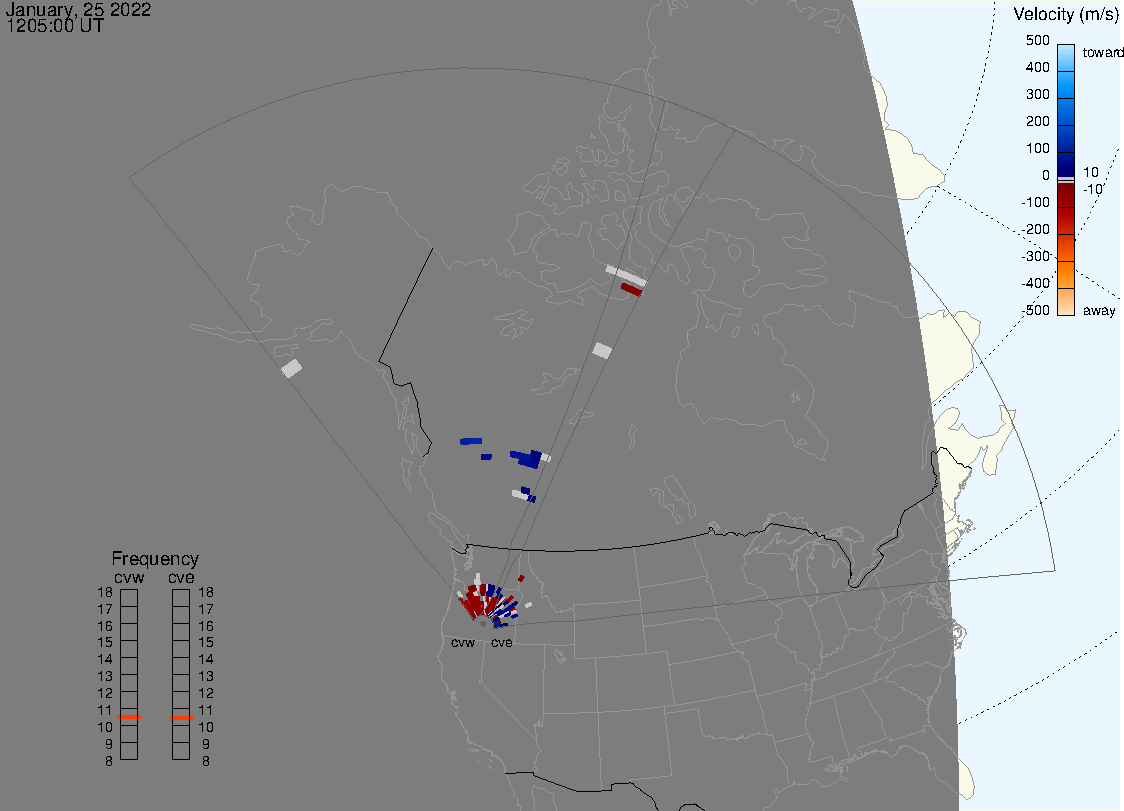The width and height of the screenshot is (1124, 811).
Task: Select the thin gray ±10 m/s band
Action: 1066,180
